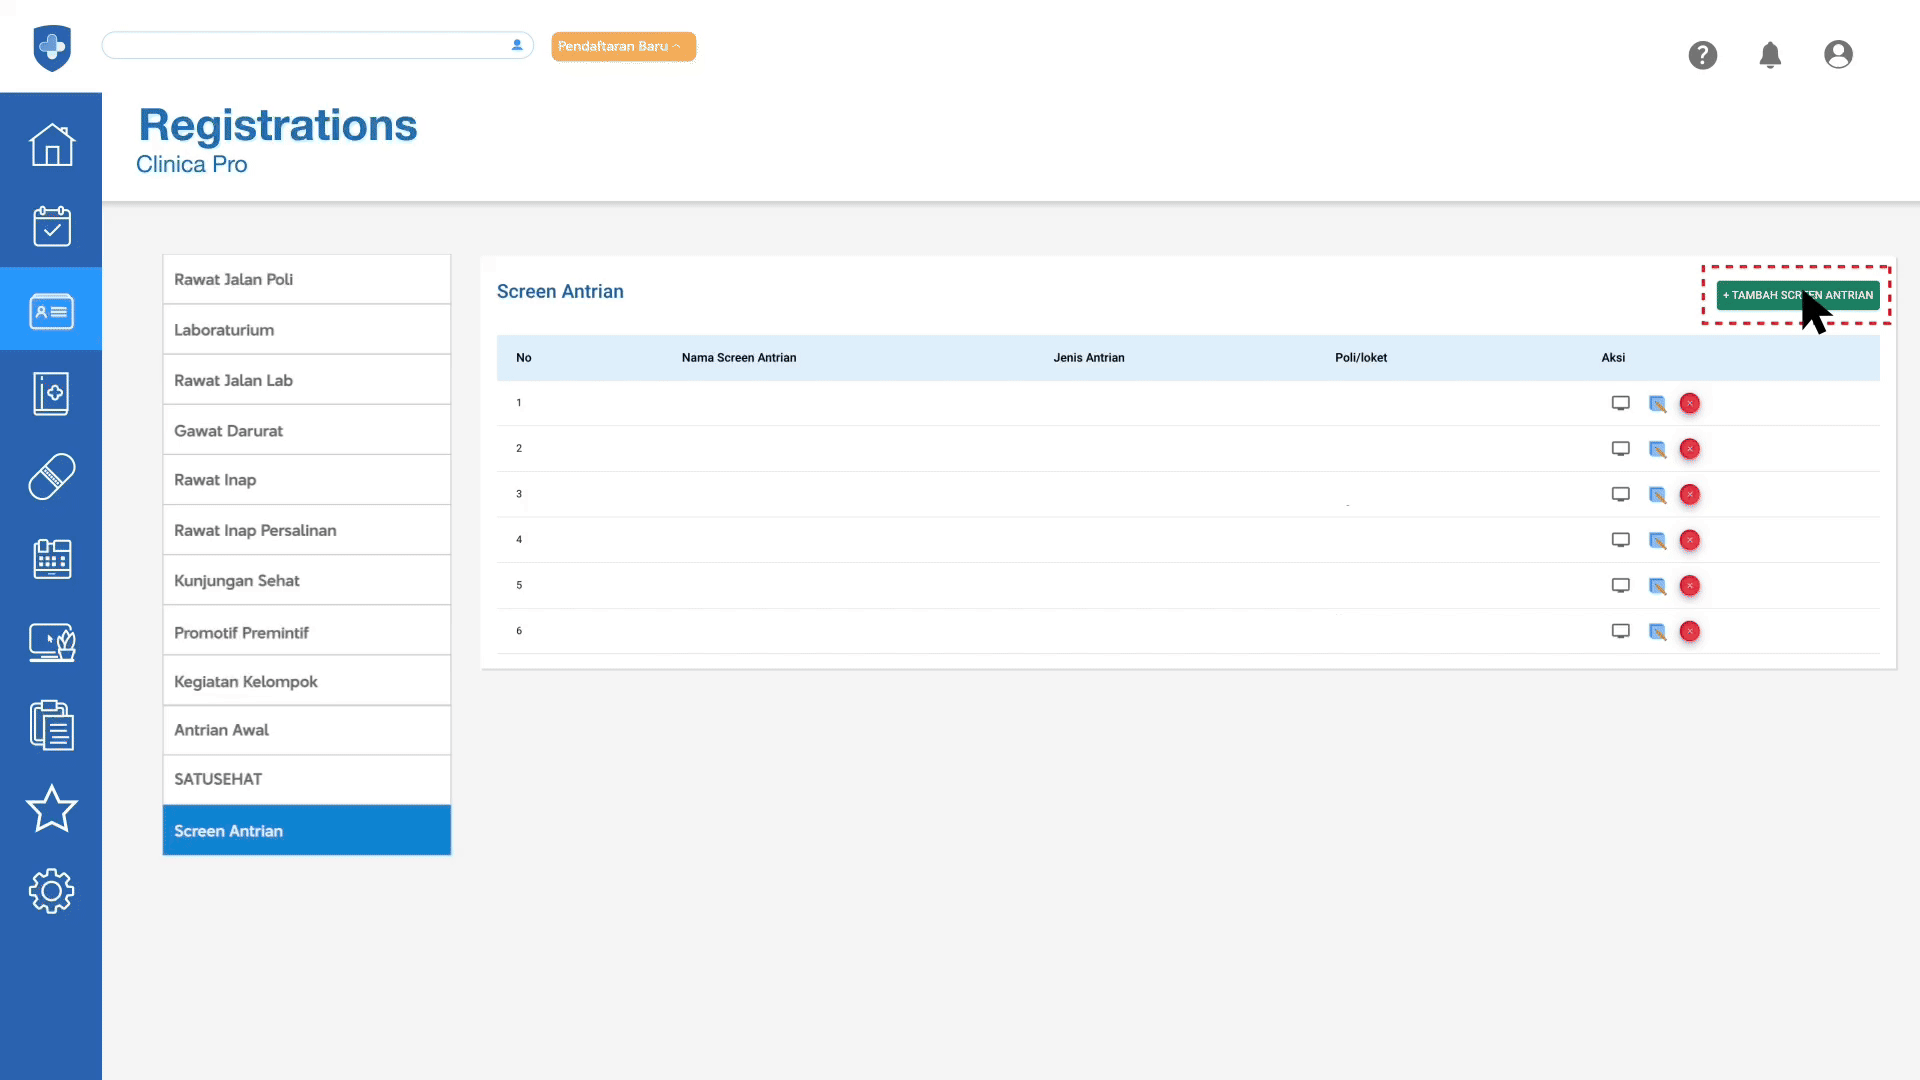Open the settings gear sidebar icon

coord(51,890)
